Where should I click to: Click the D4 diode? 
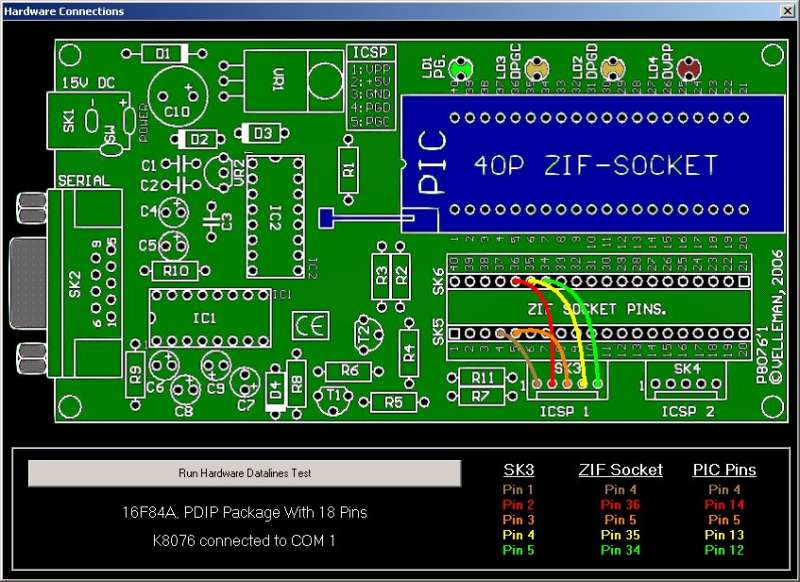pyautogui.click(x=276, y=391)
